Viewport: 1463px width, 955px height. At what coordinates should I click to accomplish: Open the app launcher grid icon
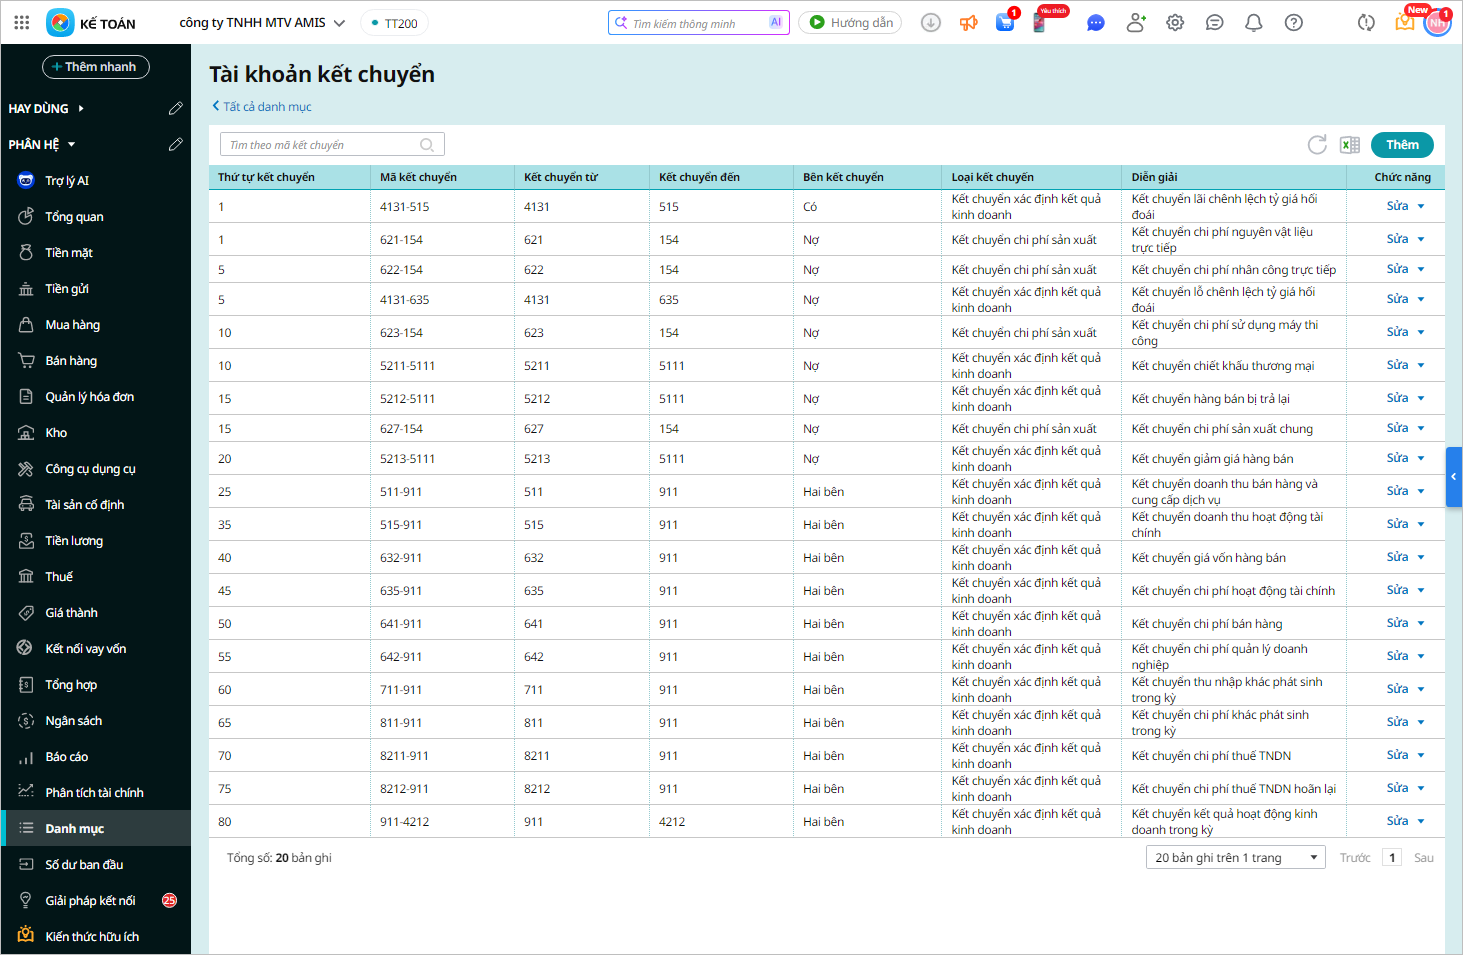(x=22, y=23)
